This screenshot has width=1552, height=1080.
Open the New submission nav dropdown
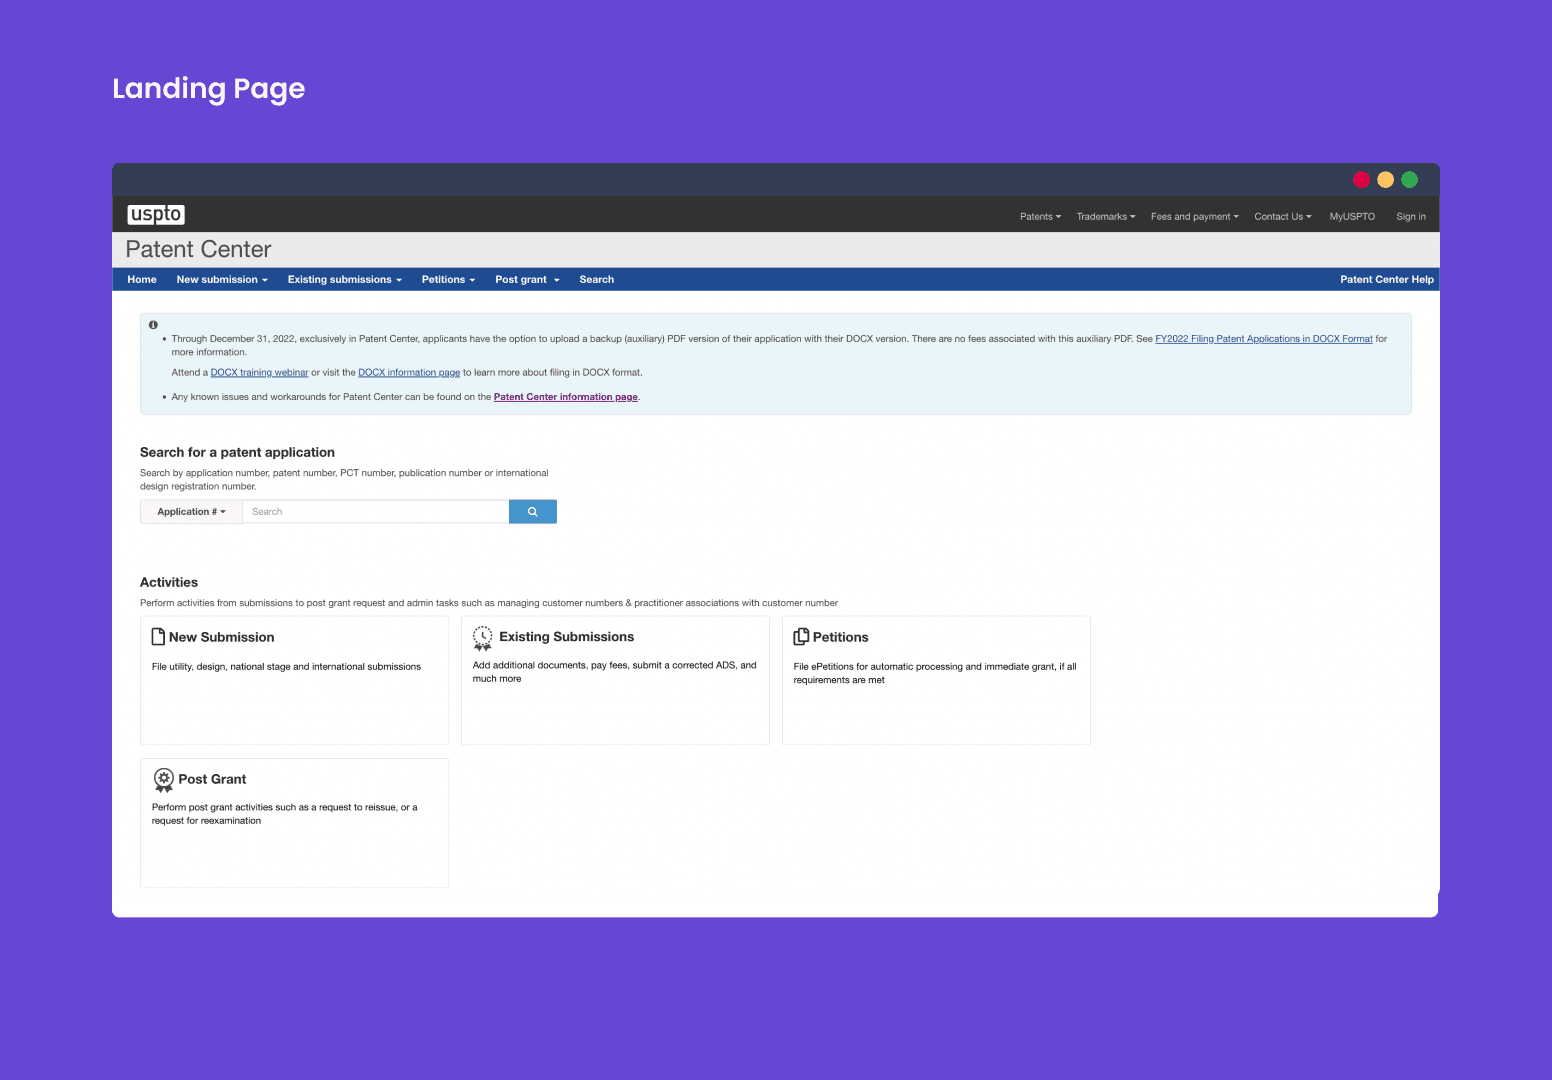point(222,280)
